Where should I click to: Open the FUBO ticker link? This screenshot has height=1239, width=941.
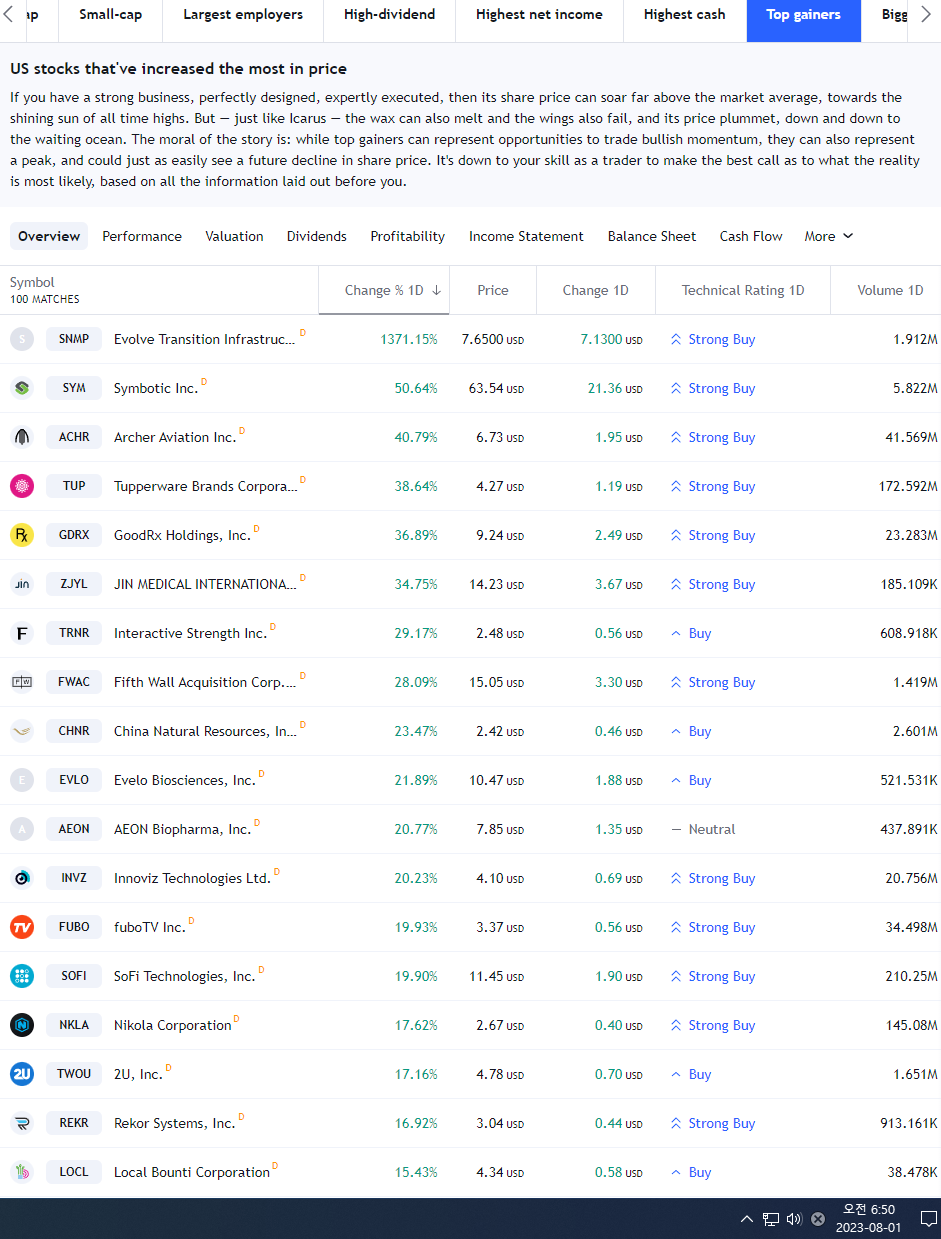tap(74, 927)
